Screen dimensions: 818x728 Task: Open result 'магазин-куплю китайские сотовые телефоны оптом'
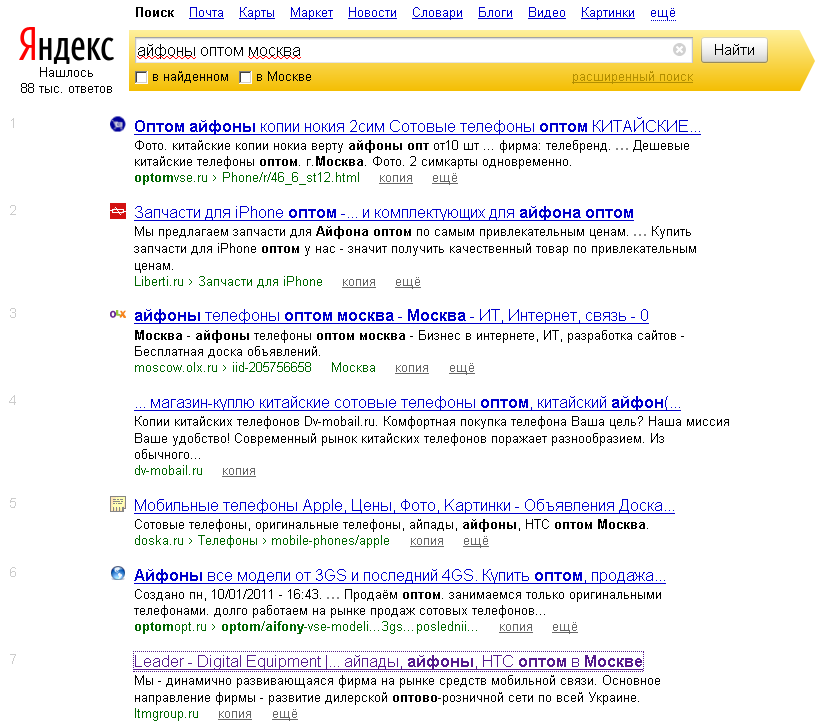tap(407, 402)
